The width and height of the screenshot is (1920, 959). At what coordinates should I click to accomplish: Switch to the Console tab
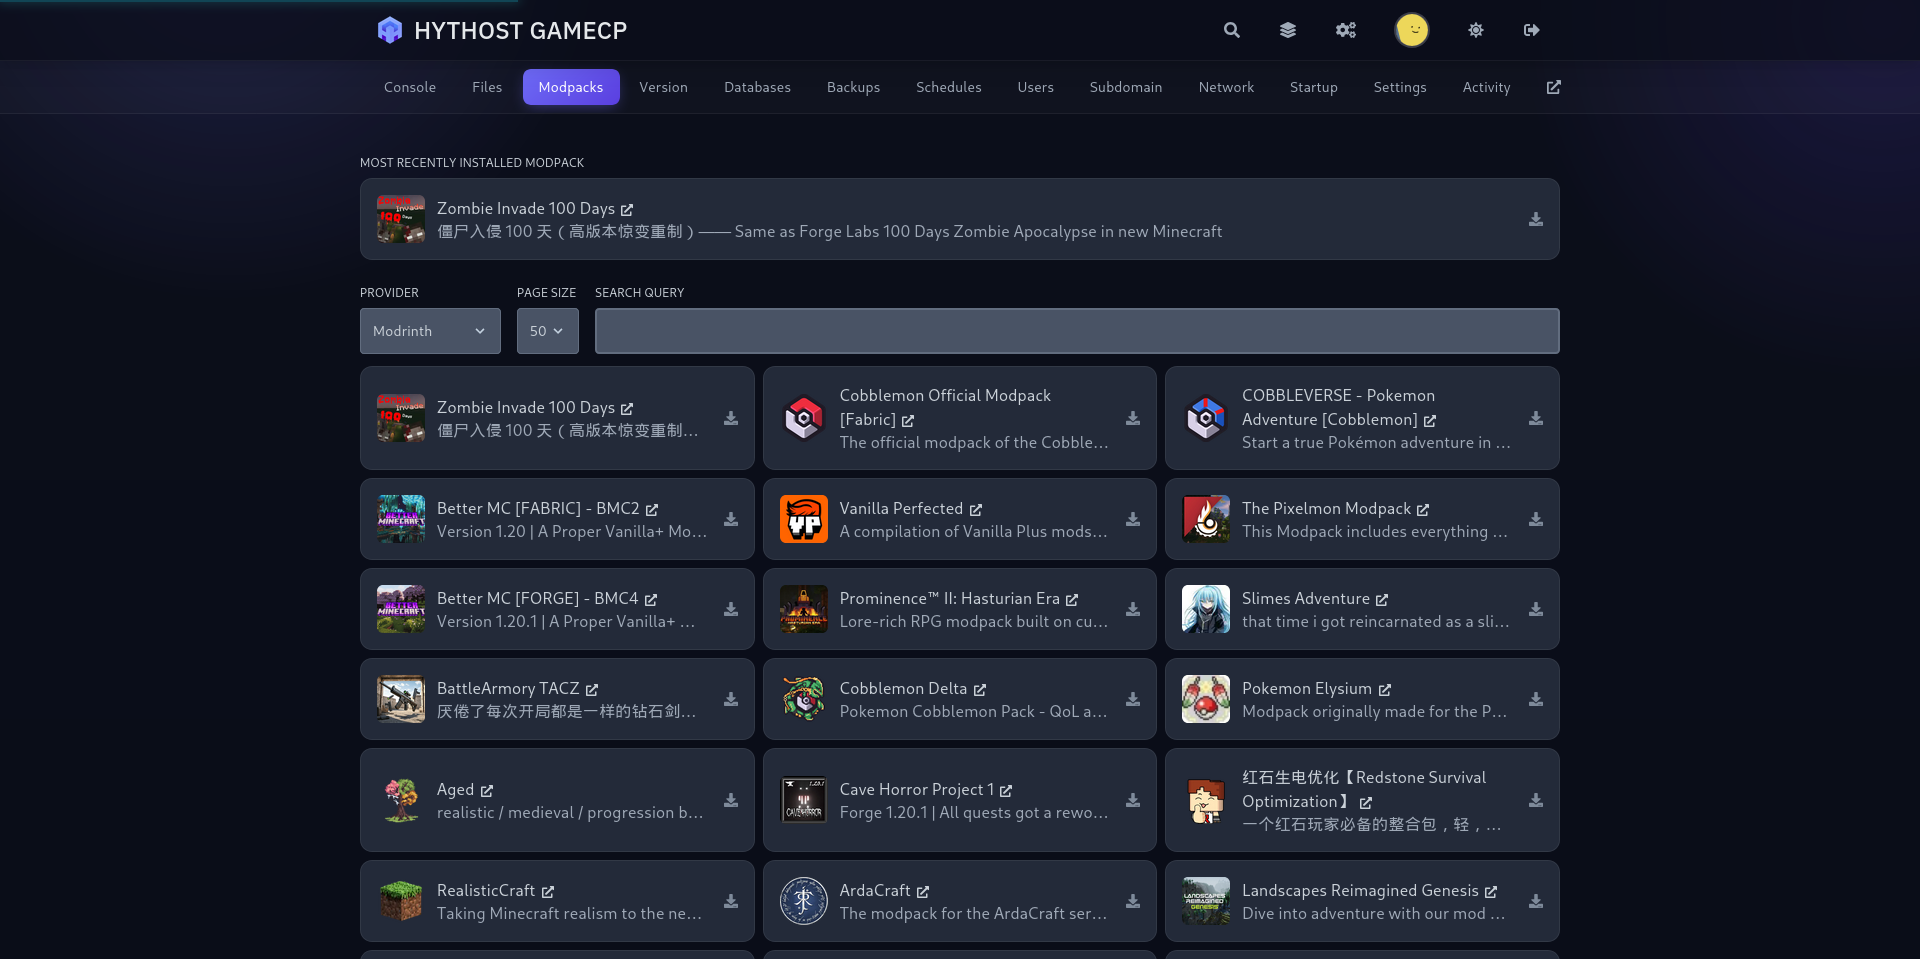pos(410,87)
